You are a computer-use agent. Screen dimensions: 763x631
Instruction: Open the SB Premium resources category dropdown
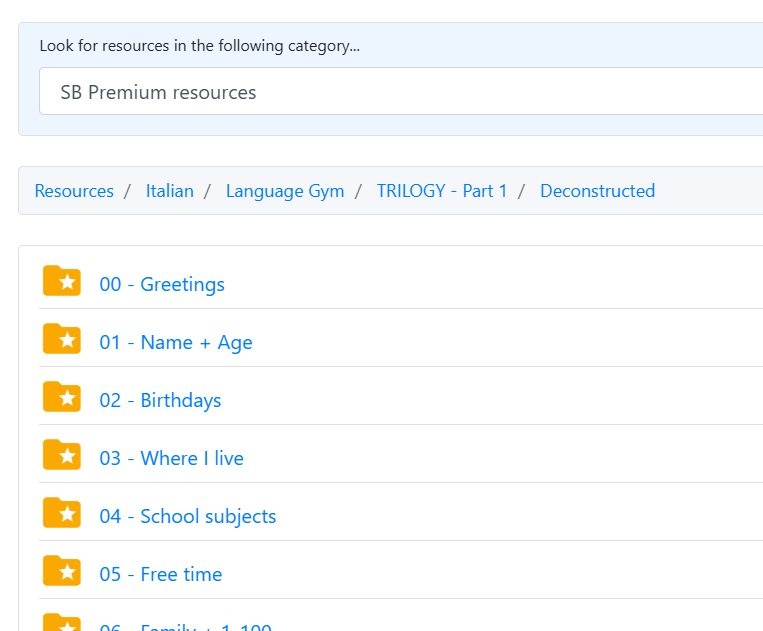pos(401,91)
